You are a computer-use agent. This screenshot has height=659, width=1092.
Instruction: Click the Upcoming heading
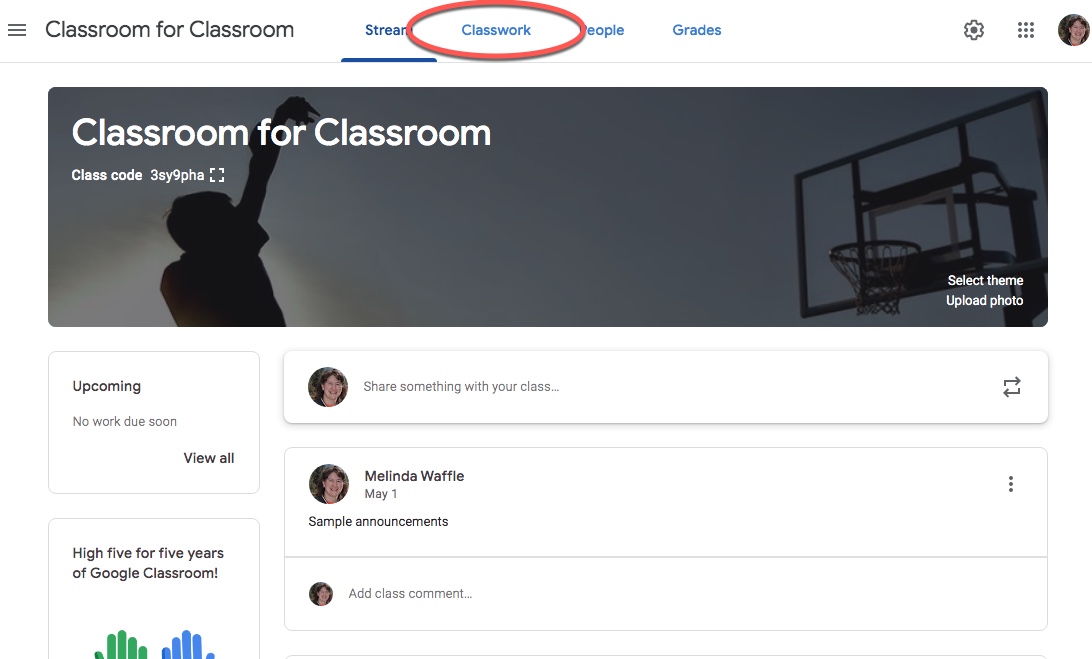[107, 386]
